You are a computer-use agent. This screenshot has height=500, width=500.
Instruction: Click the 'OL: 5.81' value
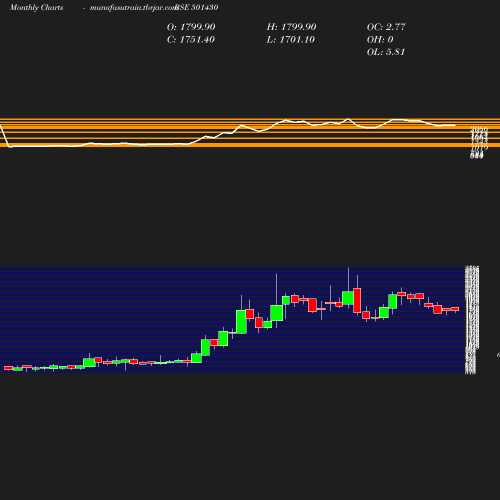pyautogui.click(x=386, y=52)
